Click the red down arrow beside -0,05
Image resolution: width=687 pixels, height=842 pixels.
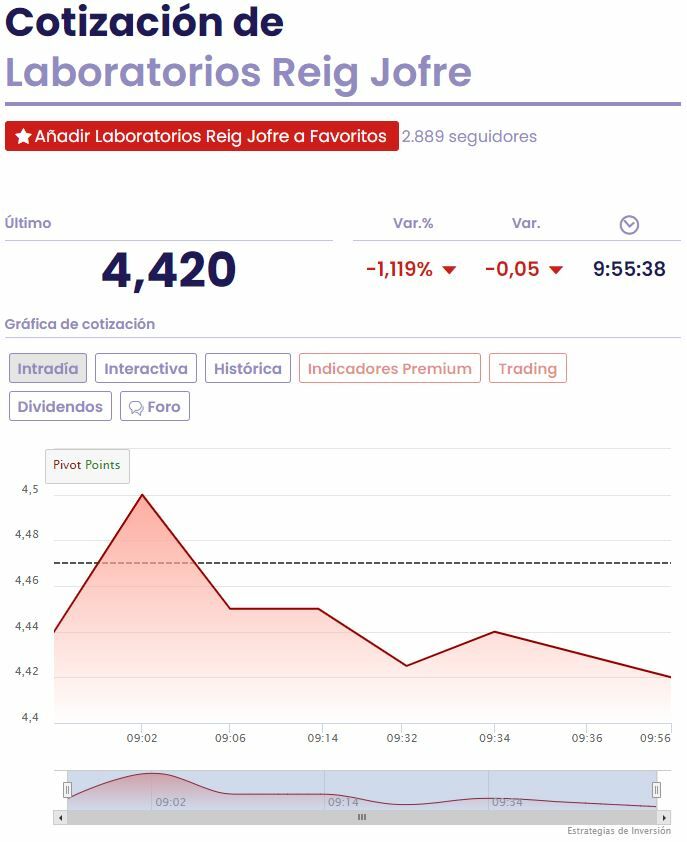[556, 270]
